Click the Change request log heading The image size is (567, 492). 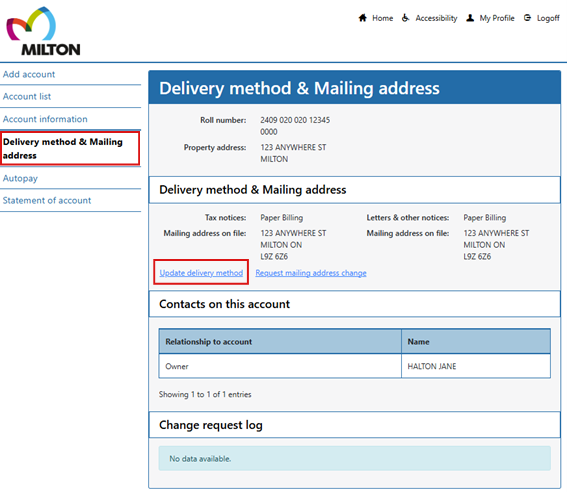tap(211, 425)
